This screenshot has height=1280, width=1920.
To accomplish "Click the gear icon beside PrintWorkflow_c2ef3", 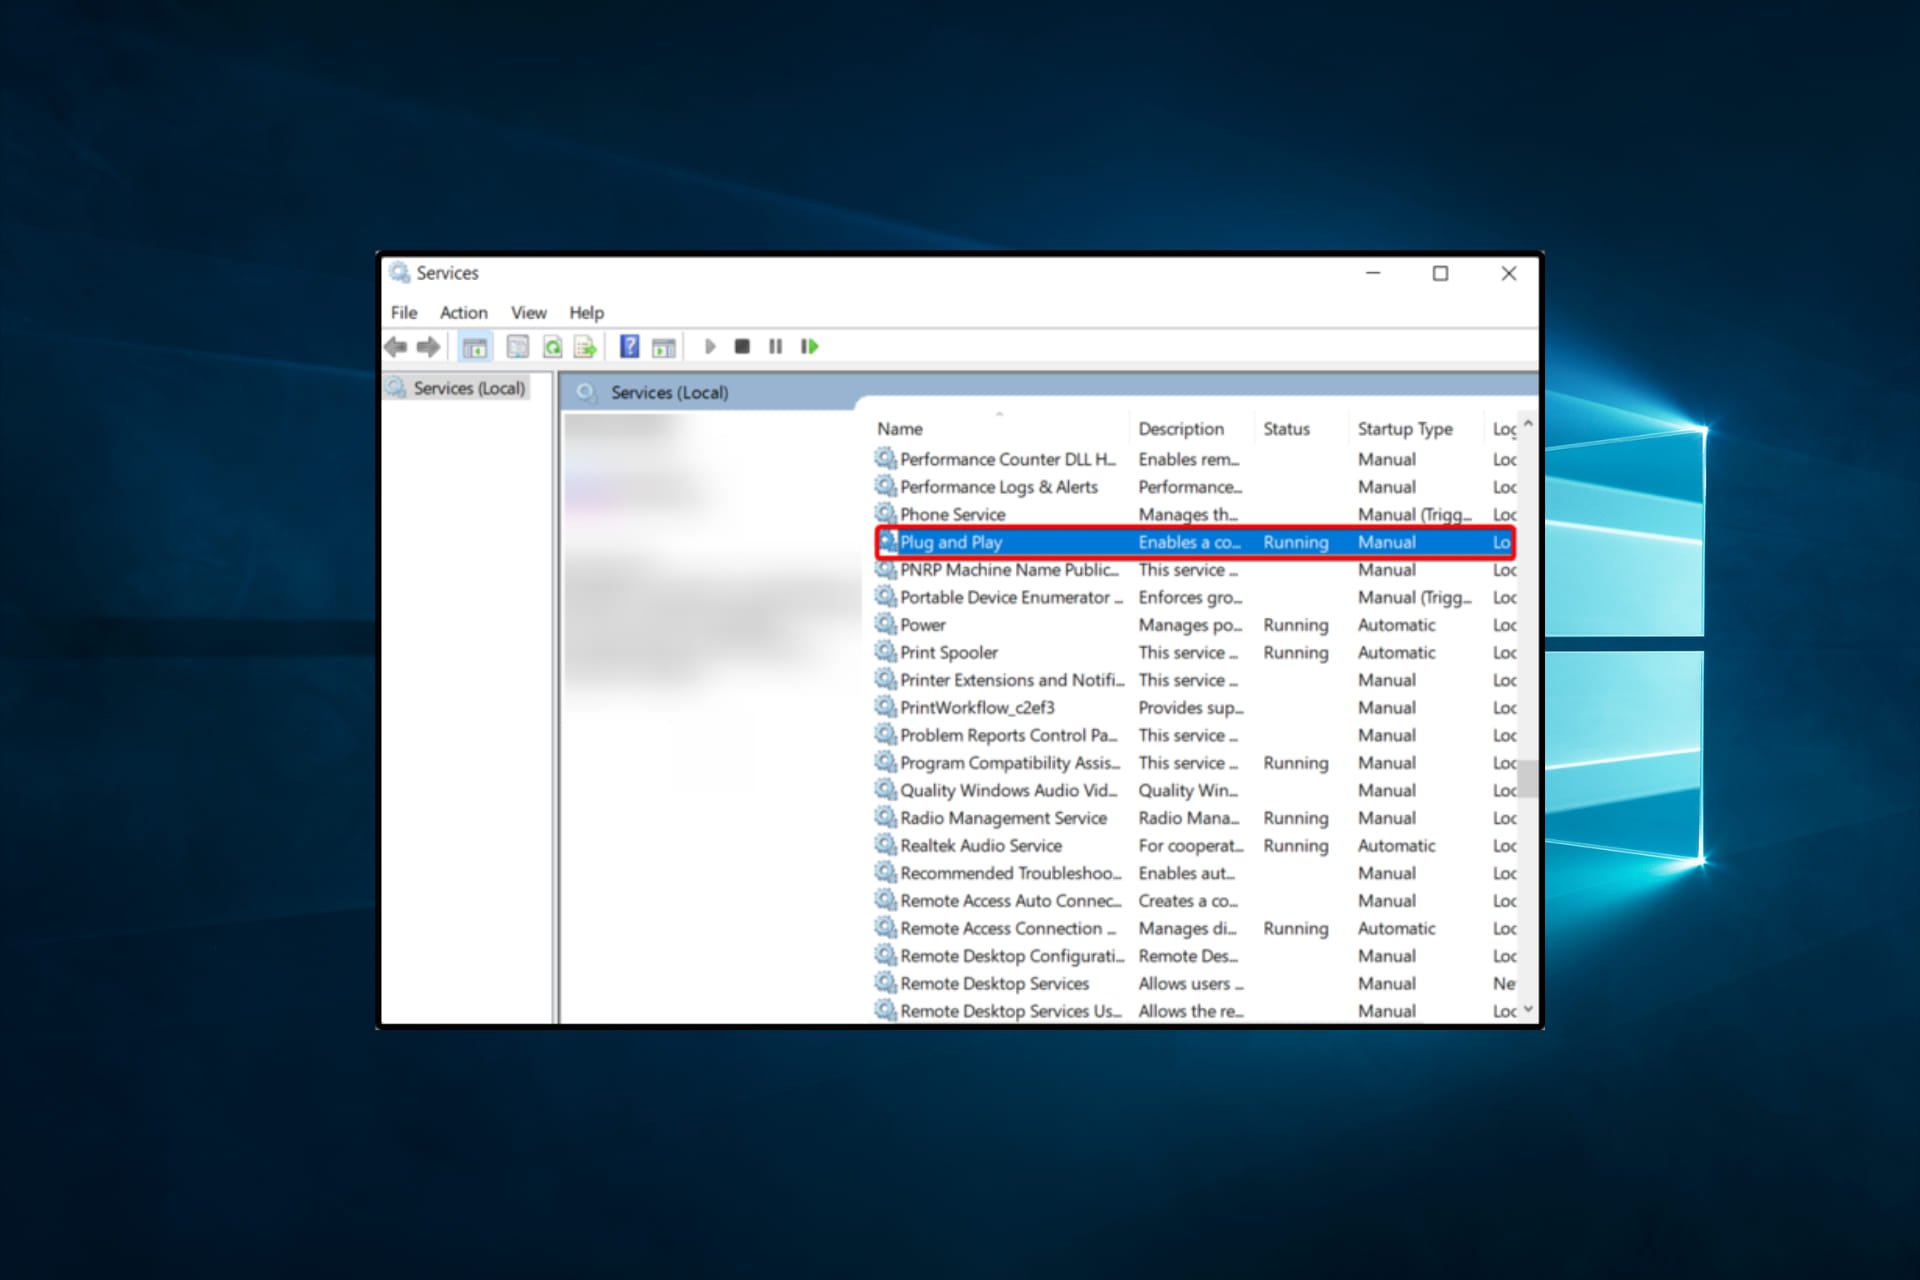I will [x=886, y=707].
